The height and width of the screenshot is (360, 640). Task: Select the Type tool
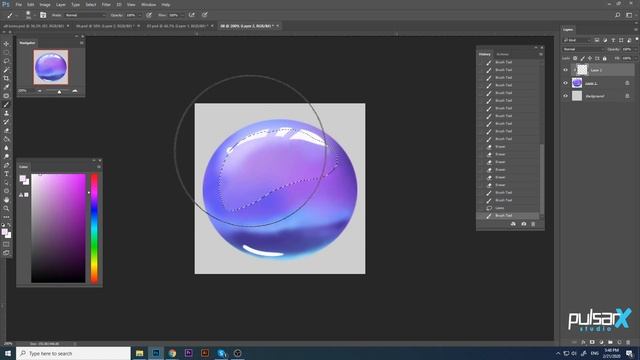pos(6,174)
